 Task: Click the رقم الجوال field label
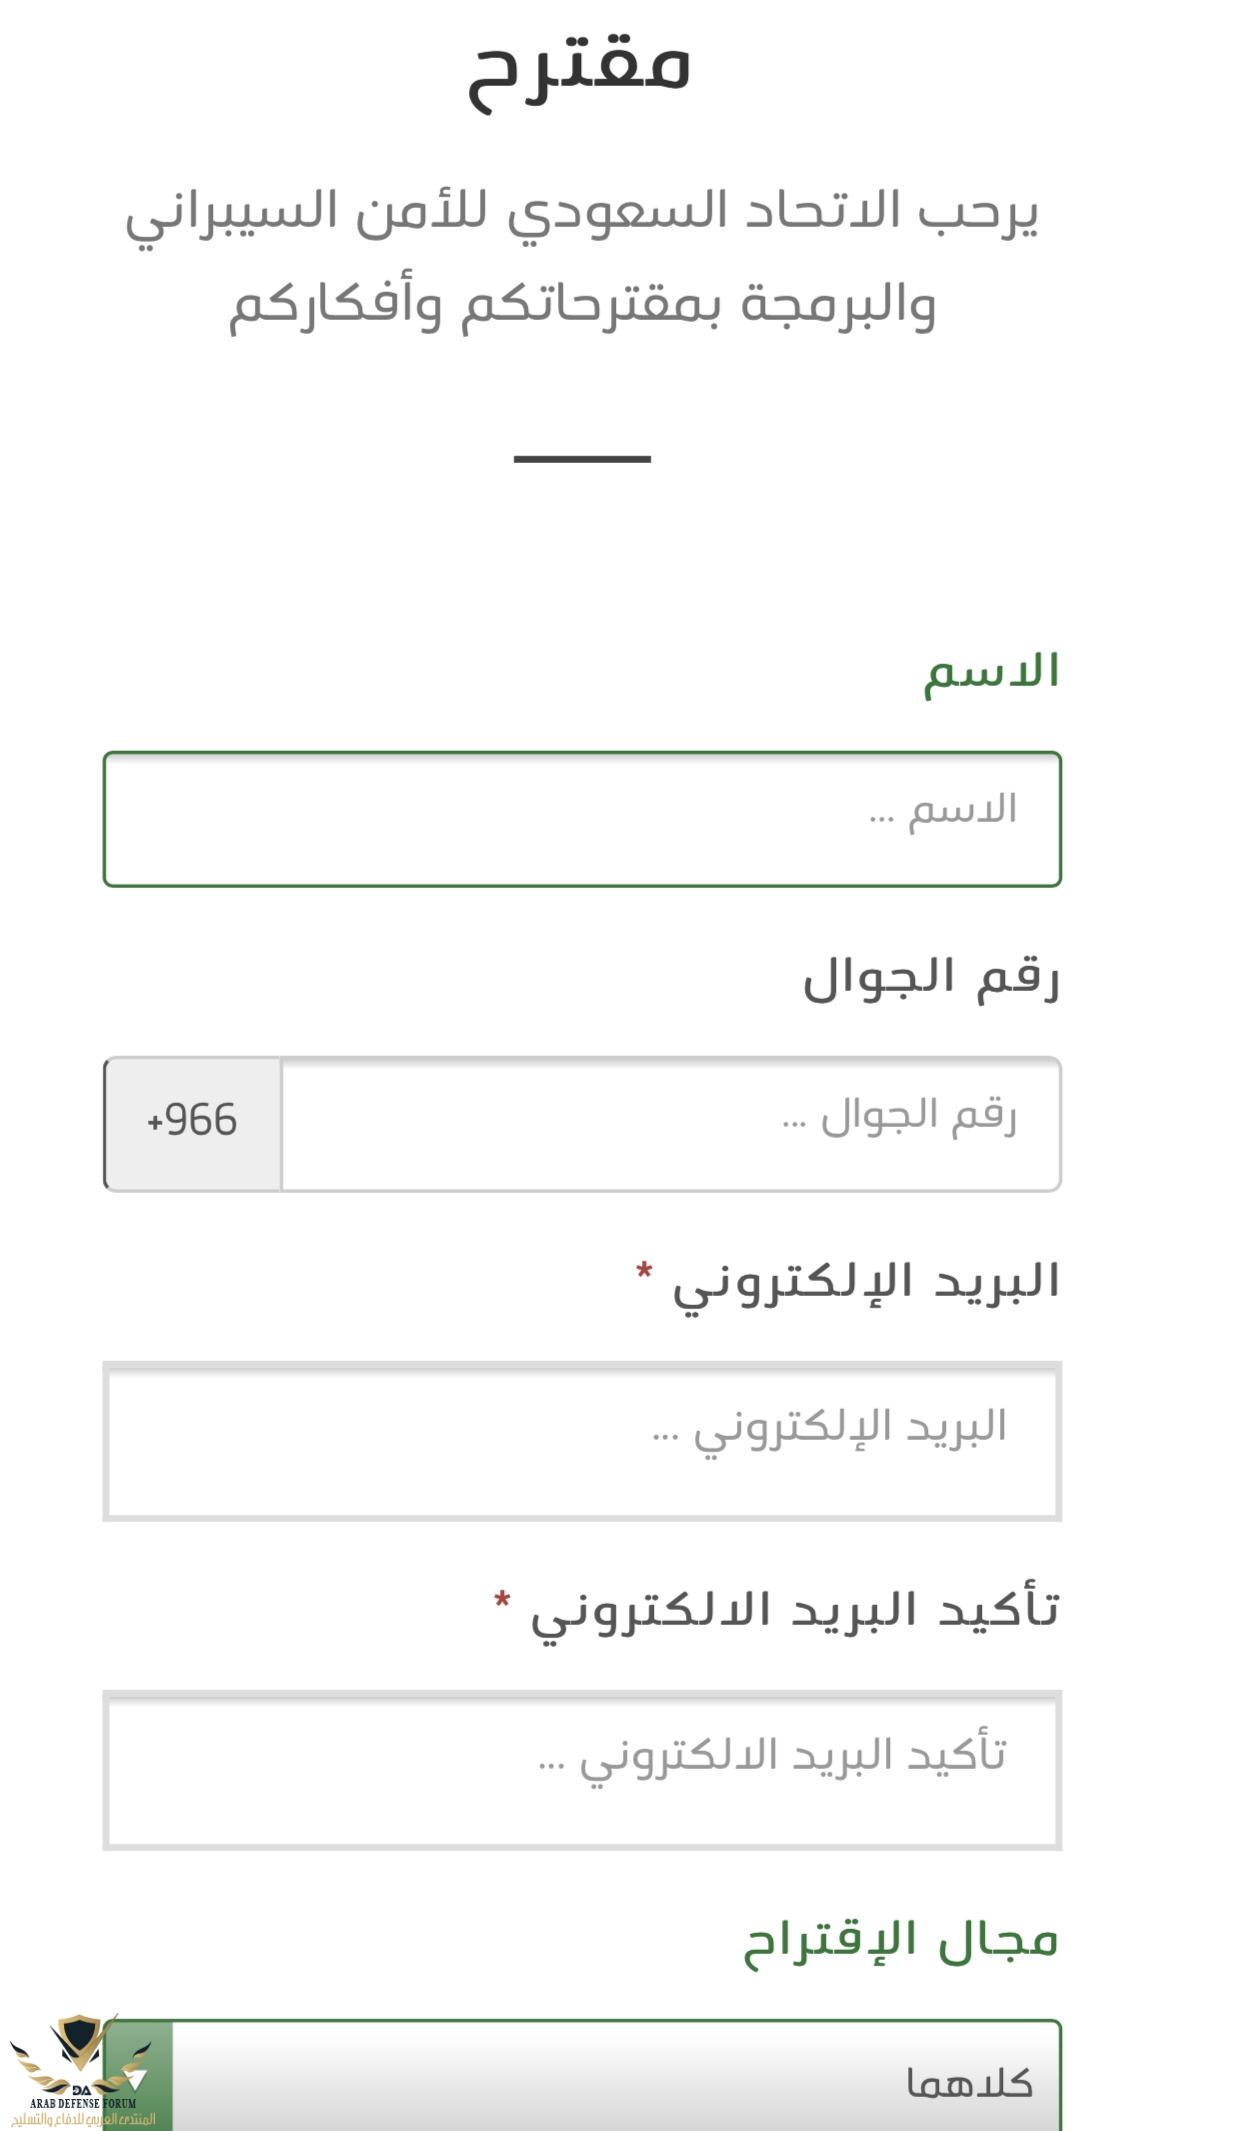[931, 977]
